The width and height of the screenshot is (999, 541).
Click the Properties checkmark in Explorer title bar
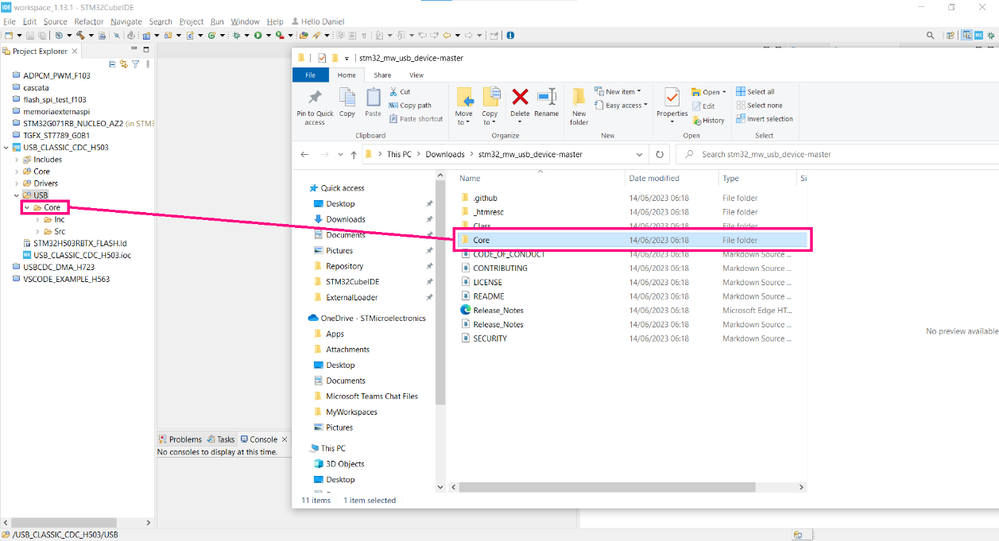pyautogui.click(x=322, y=58)
